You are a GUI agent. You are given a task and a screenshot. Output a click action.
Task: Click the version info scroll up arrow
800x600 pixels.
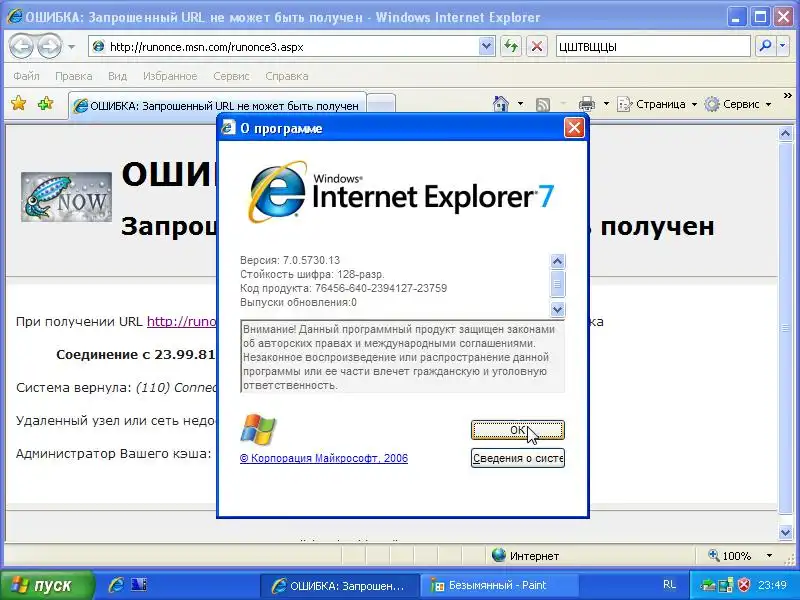pos(557,261)
